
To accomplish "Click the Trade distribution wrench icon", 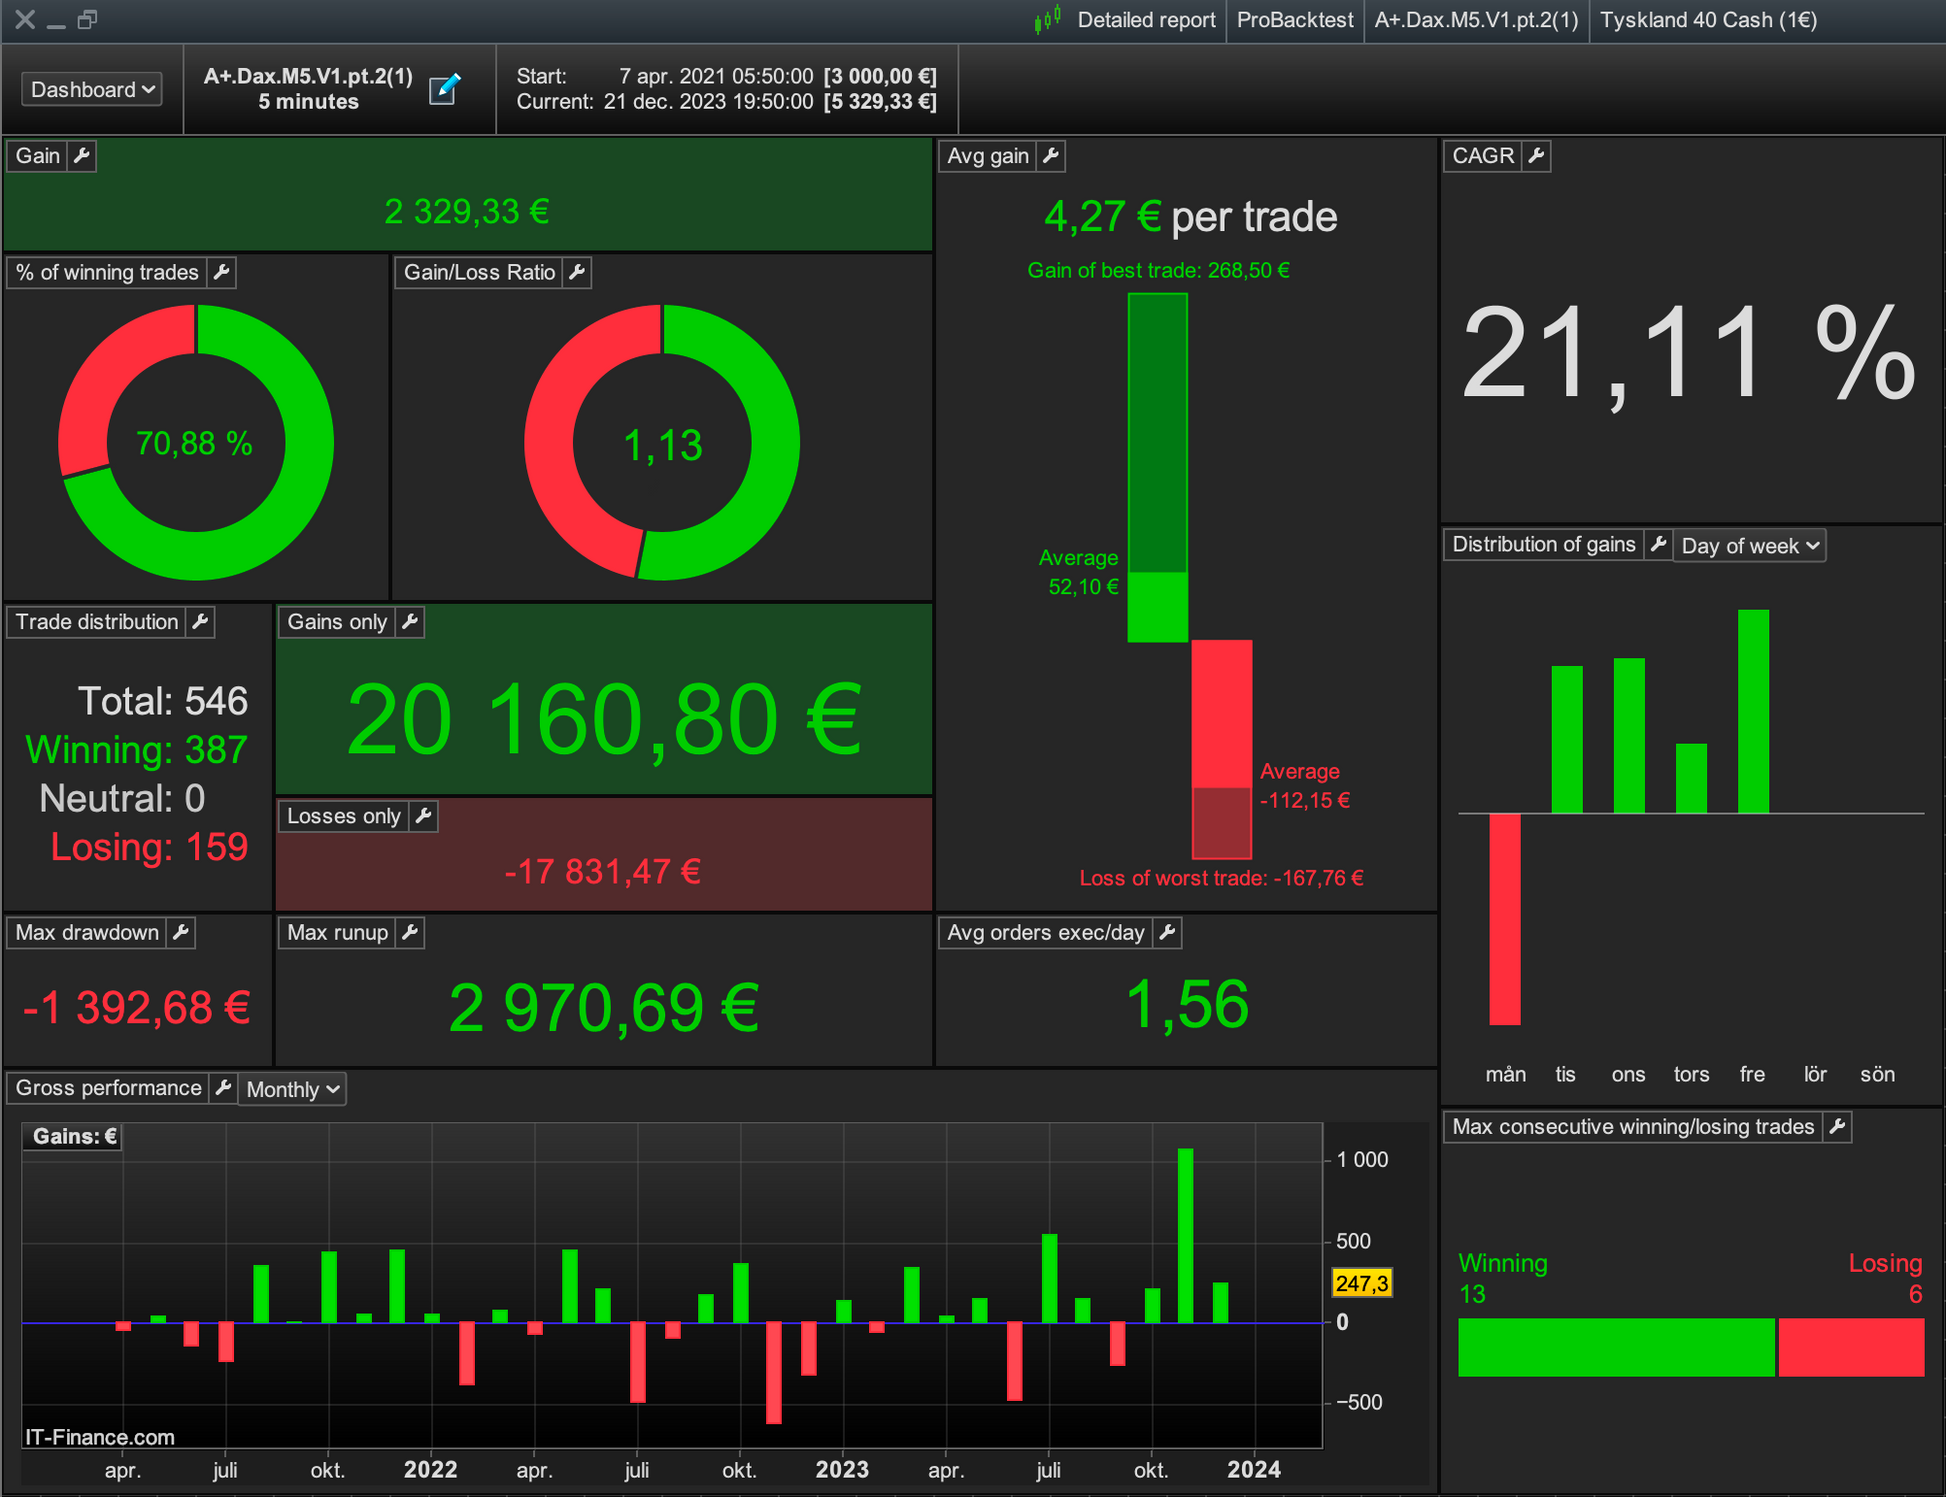I will [x=201, y=622].
